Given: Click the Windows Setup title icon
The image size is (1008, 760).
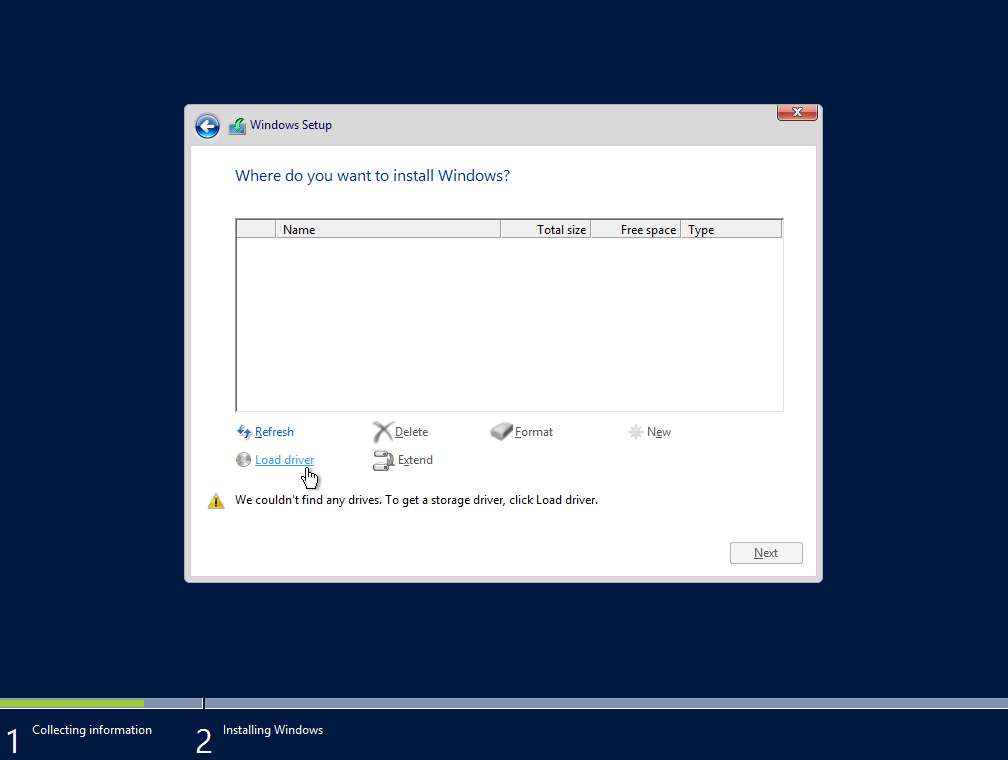Looking at the screenshot, I should coord(237,125).
